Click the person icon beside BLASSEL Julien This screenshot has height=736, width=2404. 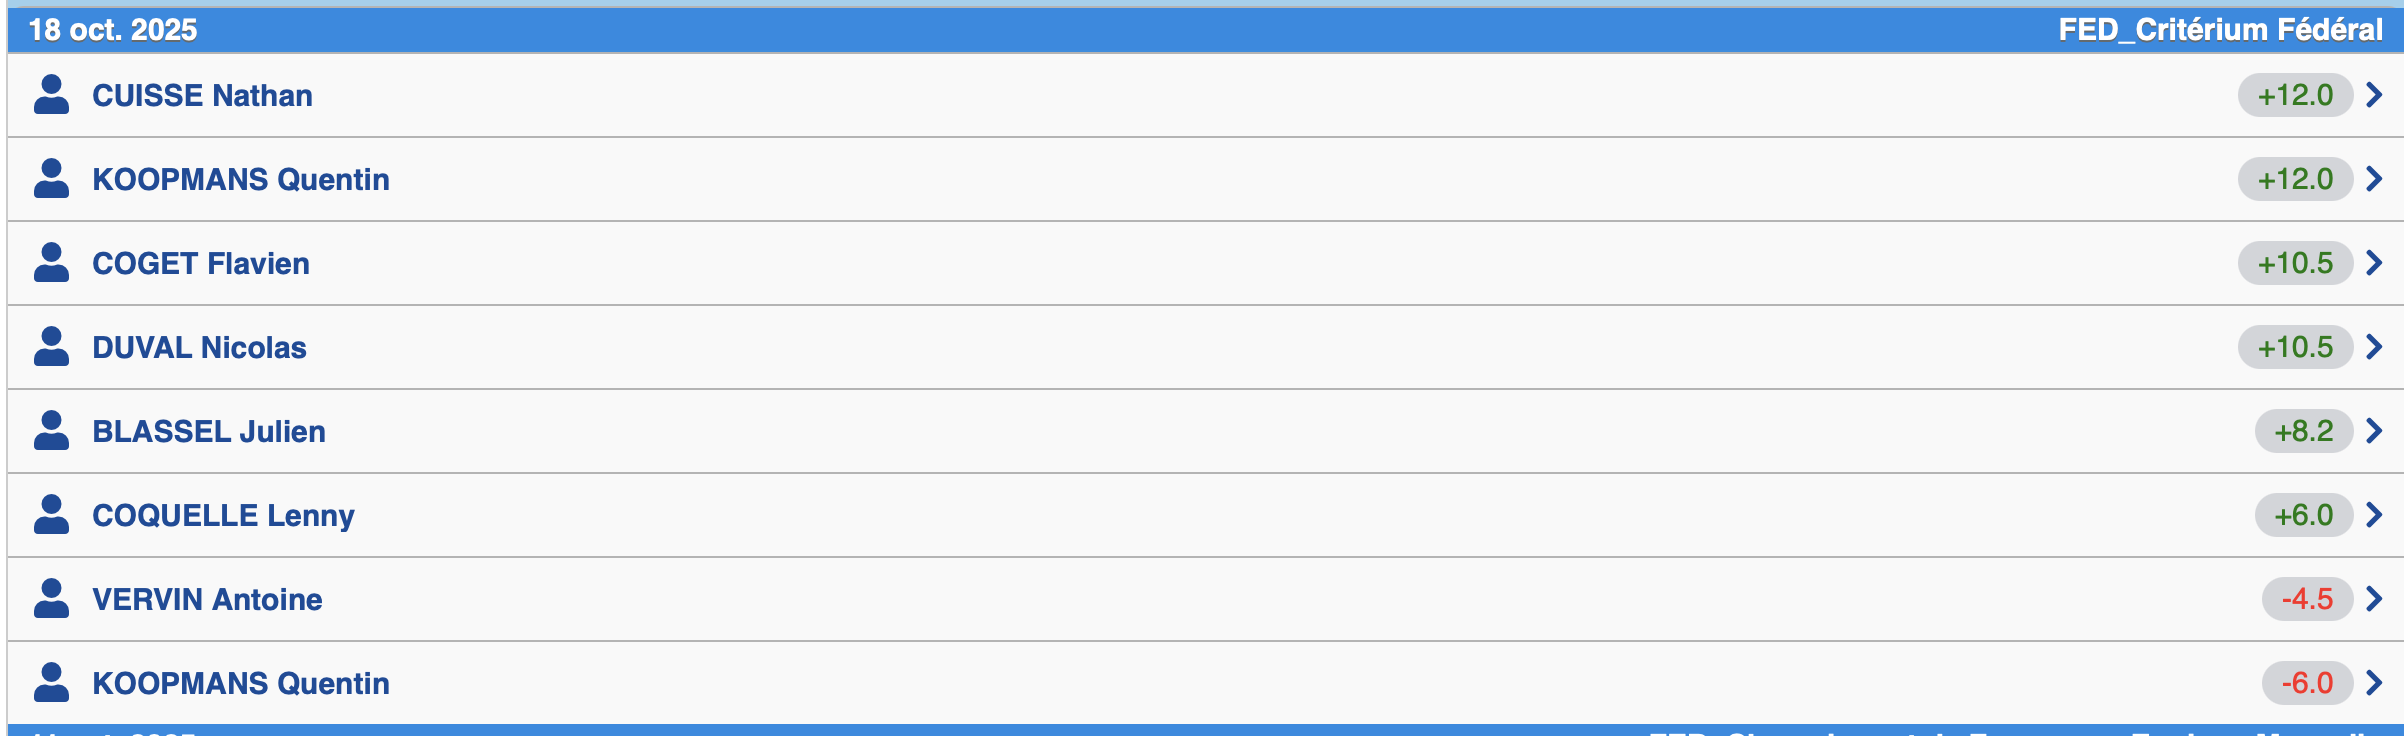coord(51,431)
